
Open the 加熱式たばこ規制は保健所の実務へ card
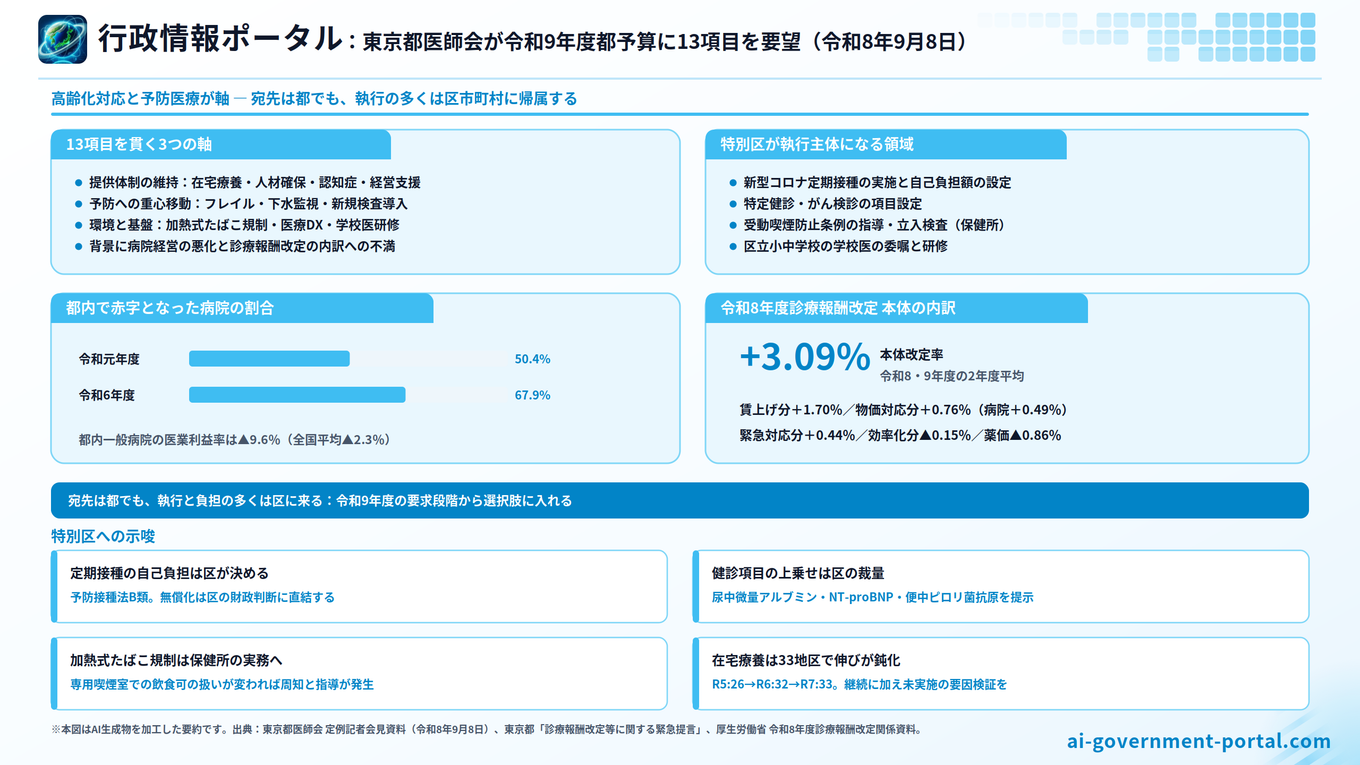pyautogui.click(x=359, y=673)
